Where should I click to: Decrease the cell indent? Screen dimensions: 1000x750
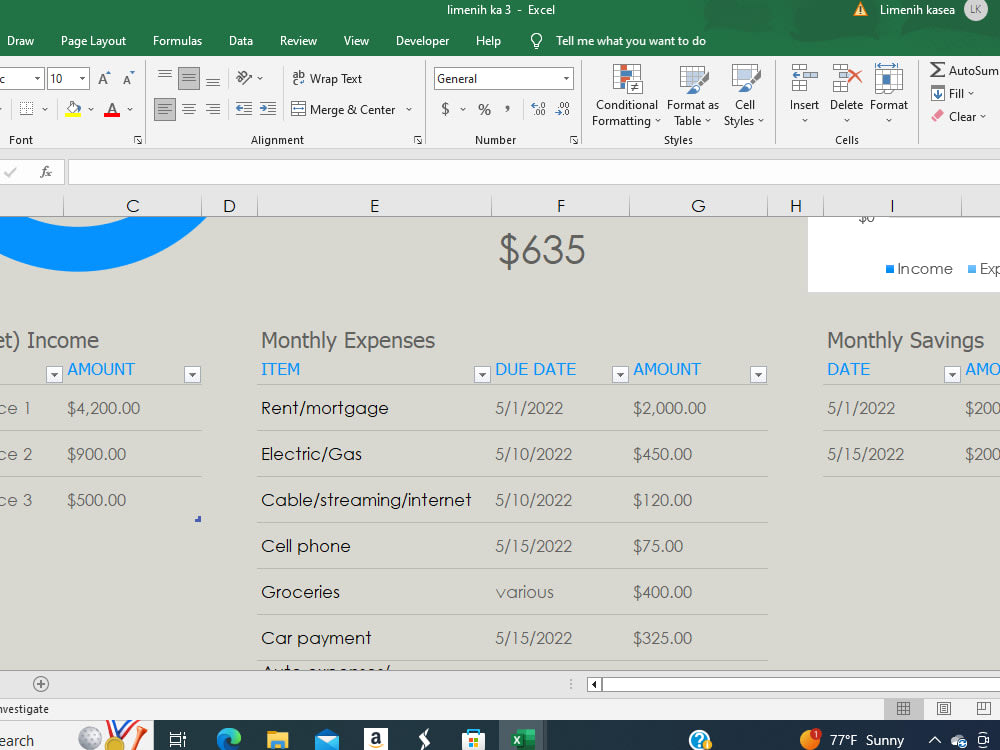(244, 109)
